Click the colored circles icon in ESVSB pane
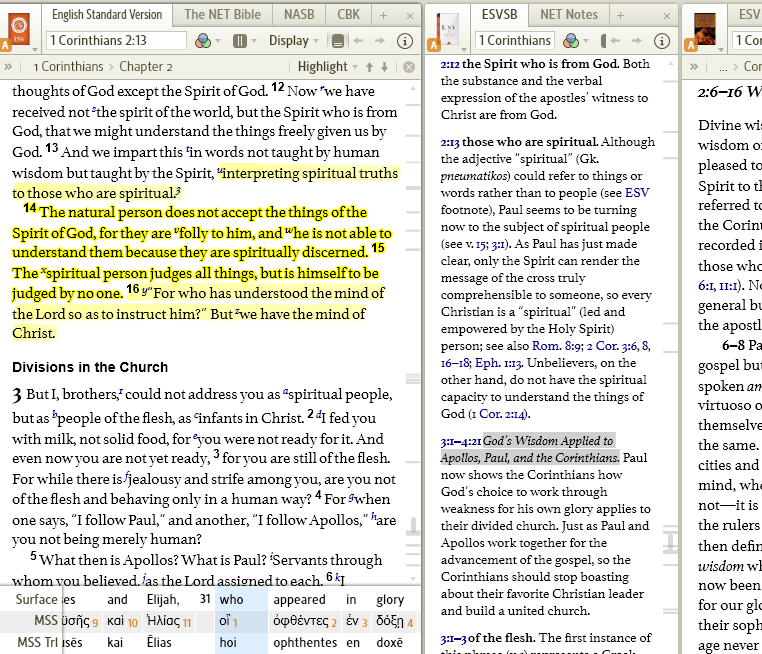The height and width of the screenshot is (654, 762). point(571,41)
